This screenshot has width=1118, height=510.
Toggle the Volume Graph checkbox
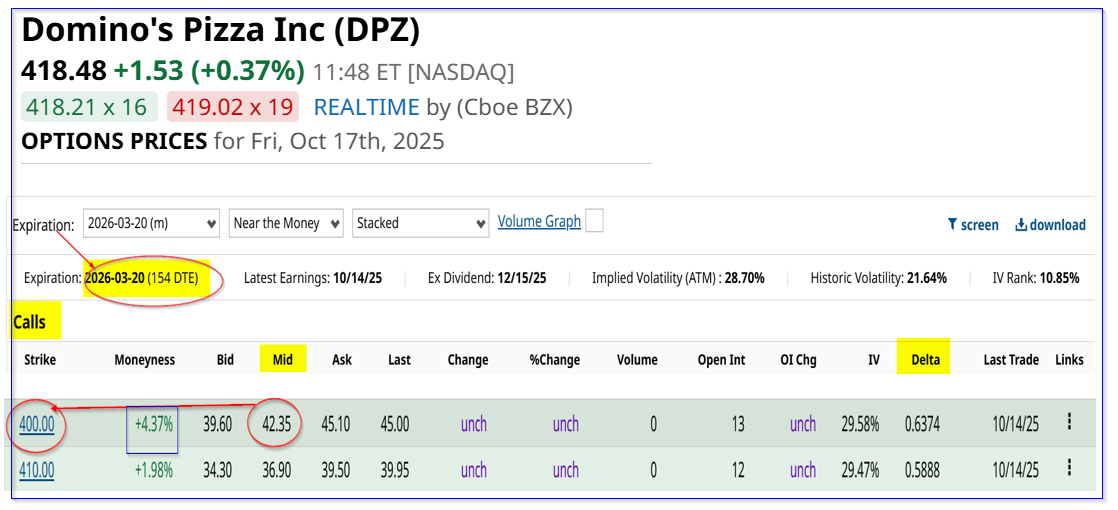594,221
